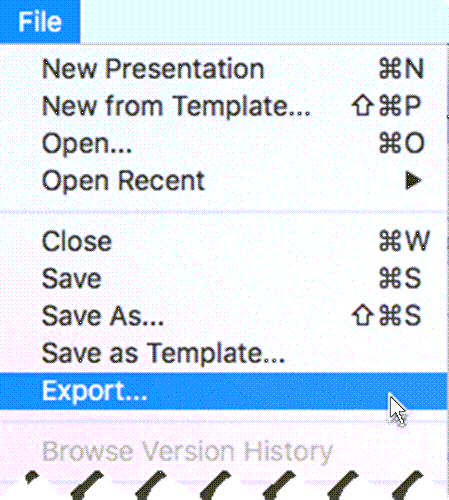Choose the Save menu item

click(223, 278)
